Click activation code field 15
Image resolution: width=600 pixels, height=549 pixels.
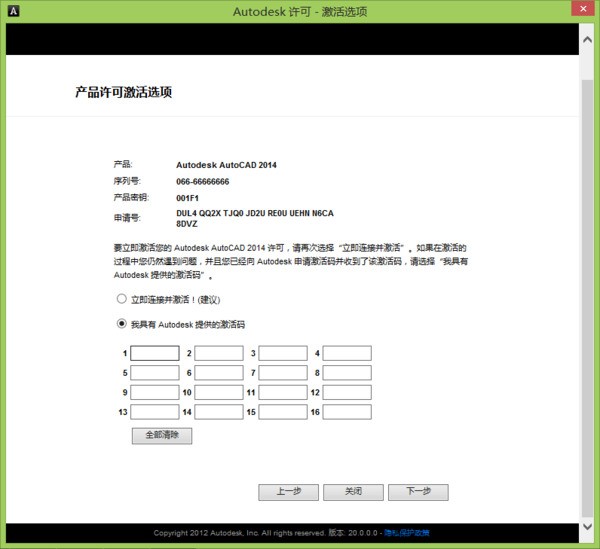click(x=283, y=412)
